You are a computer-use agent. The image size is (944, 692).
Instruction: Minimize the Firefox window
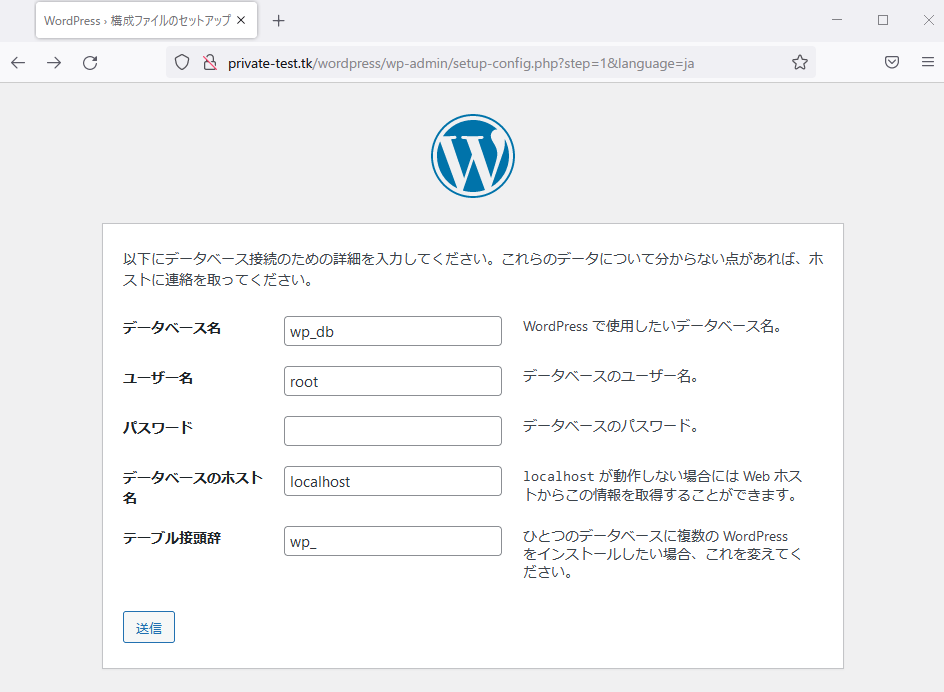pos(837,20)
